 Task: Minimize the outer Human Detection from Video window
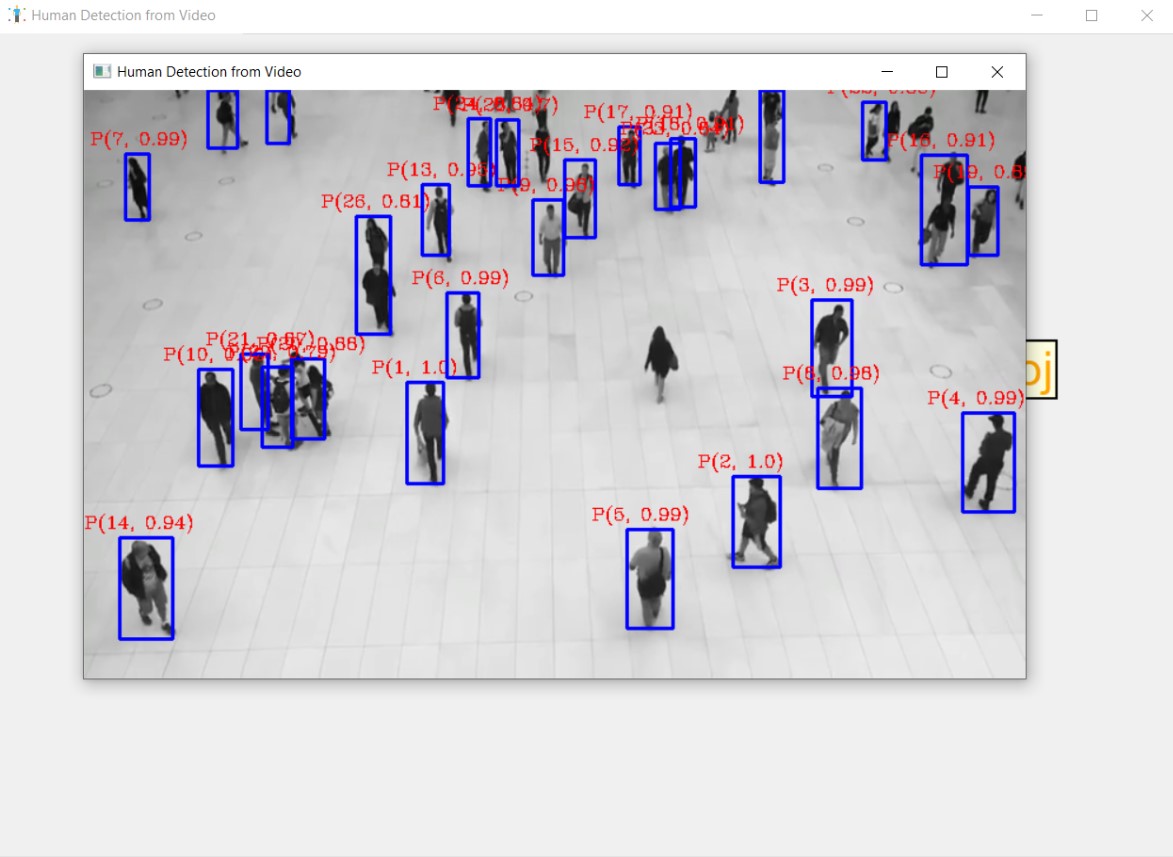(x=1037, y=16)
